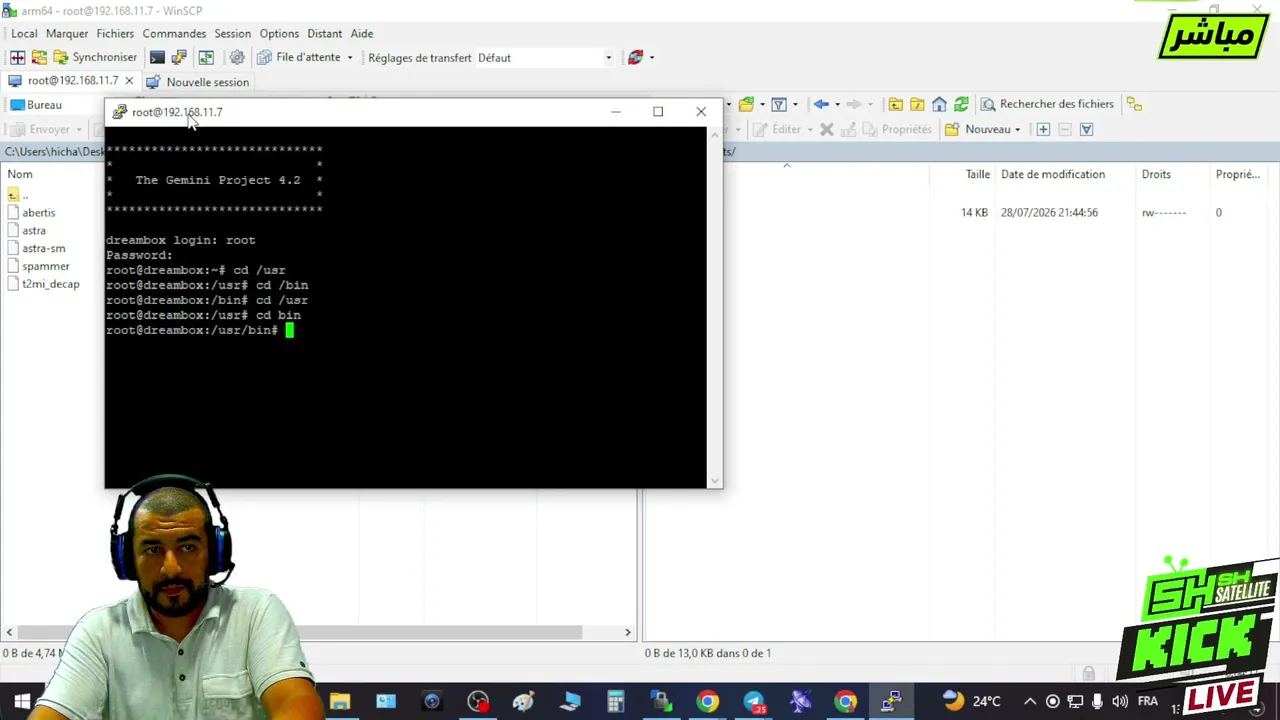
Task: Open the Marquer menu
Action: [67, 34]
